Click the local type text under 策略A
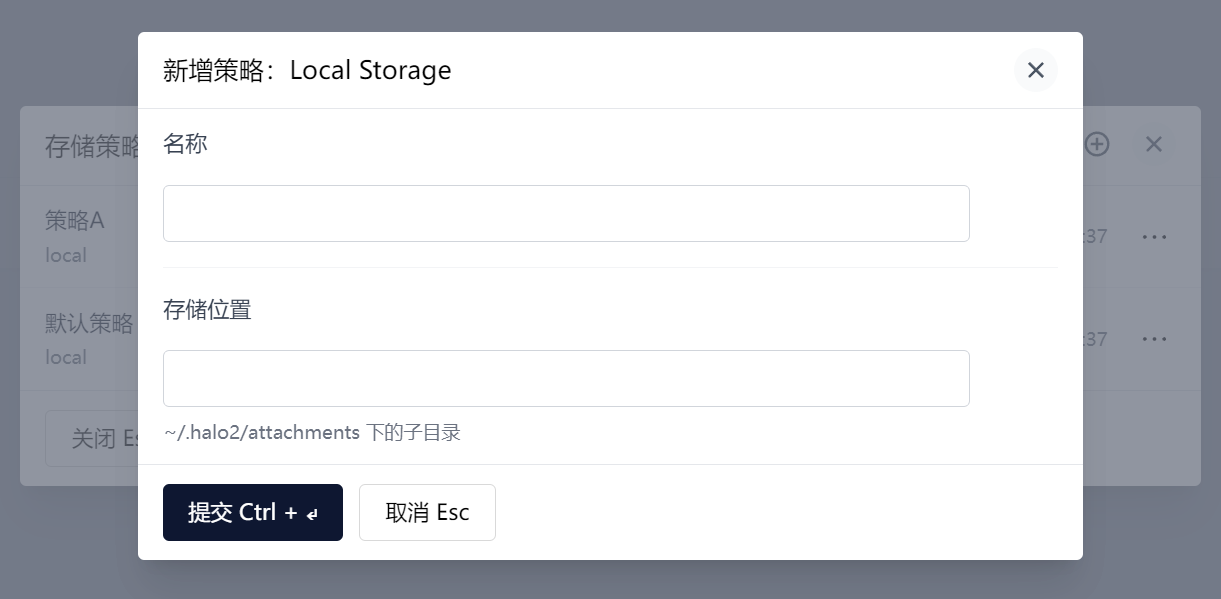Viewport: 1221px width, 599px height. tap(66, 255)
